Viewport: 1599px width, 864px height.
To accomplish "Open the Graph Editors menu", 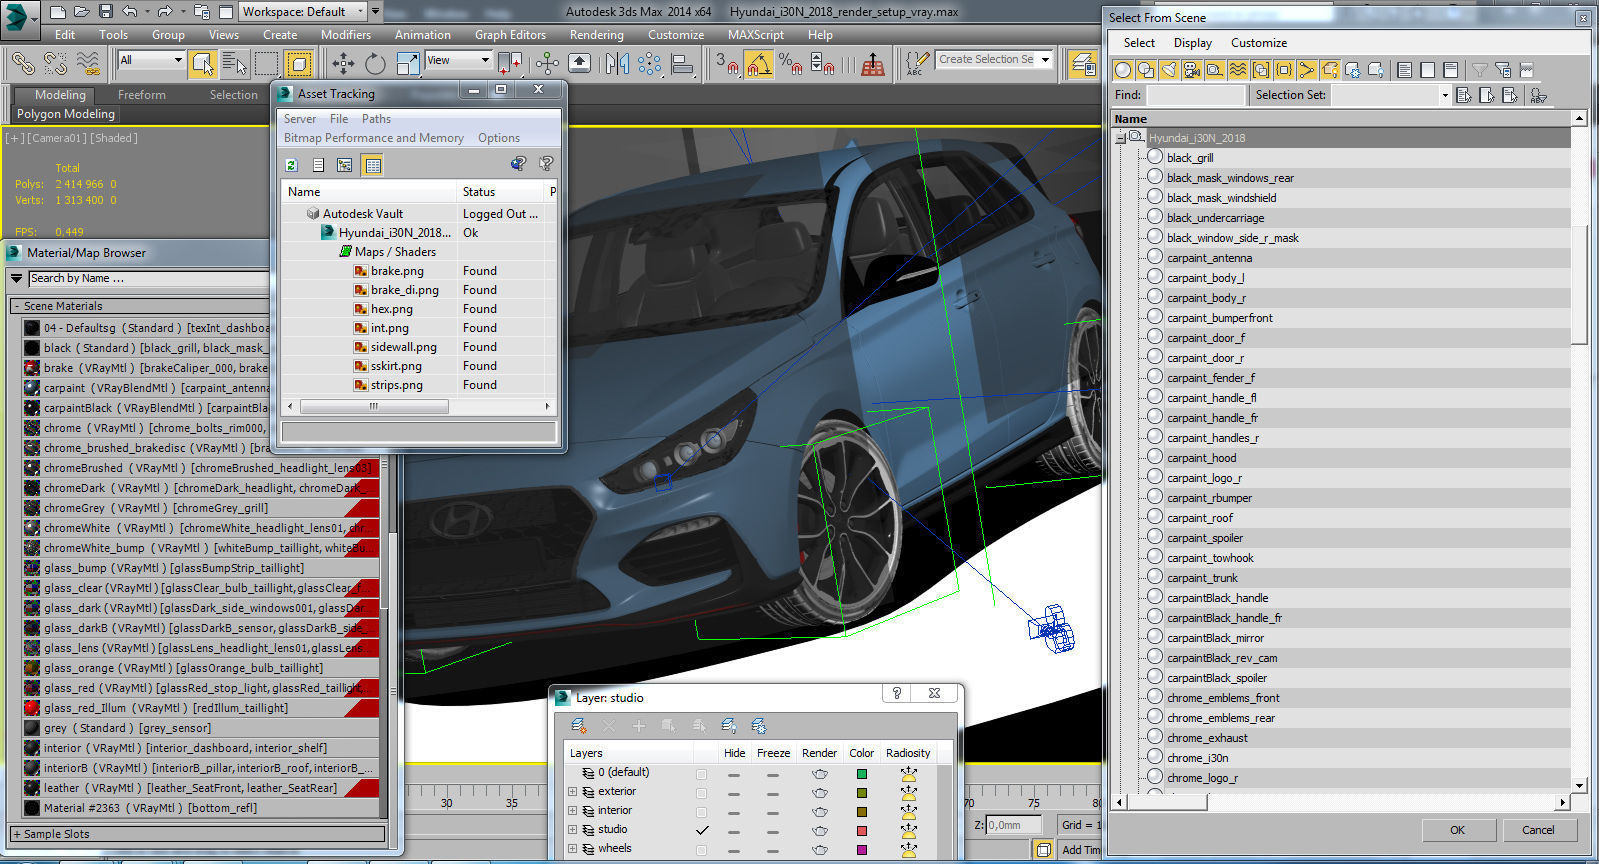I will (510, 35).
